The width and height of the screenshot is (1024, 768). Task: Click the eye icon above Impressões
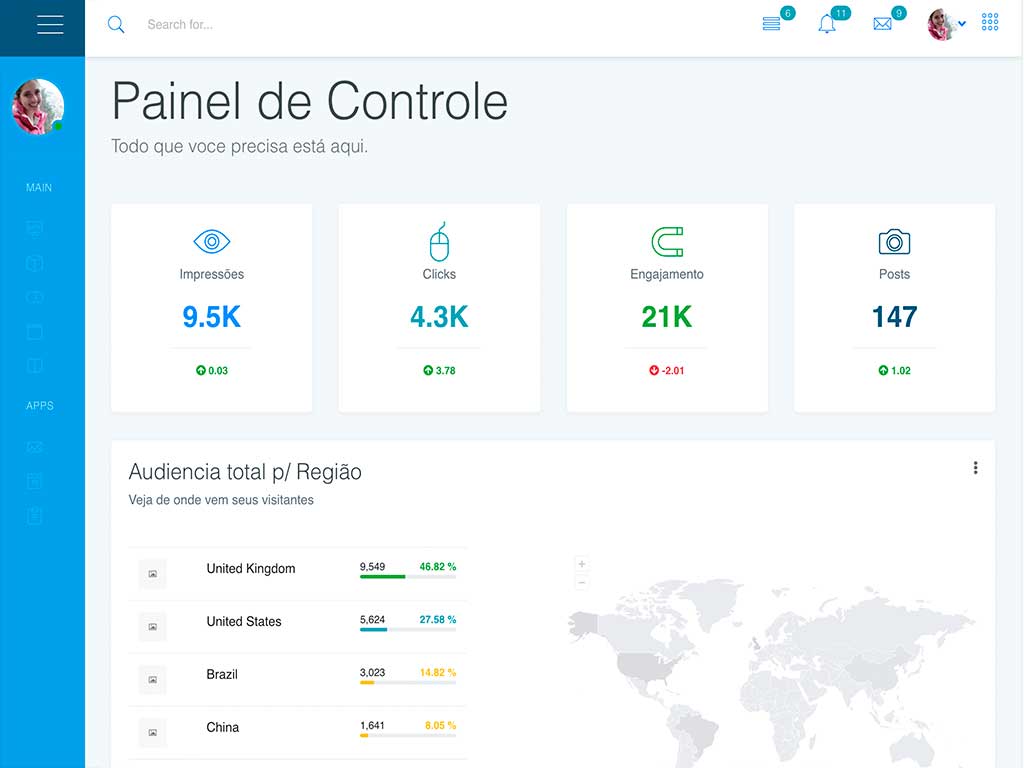point(211,241)
